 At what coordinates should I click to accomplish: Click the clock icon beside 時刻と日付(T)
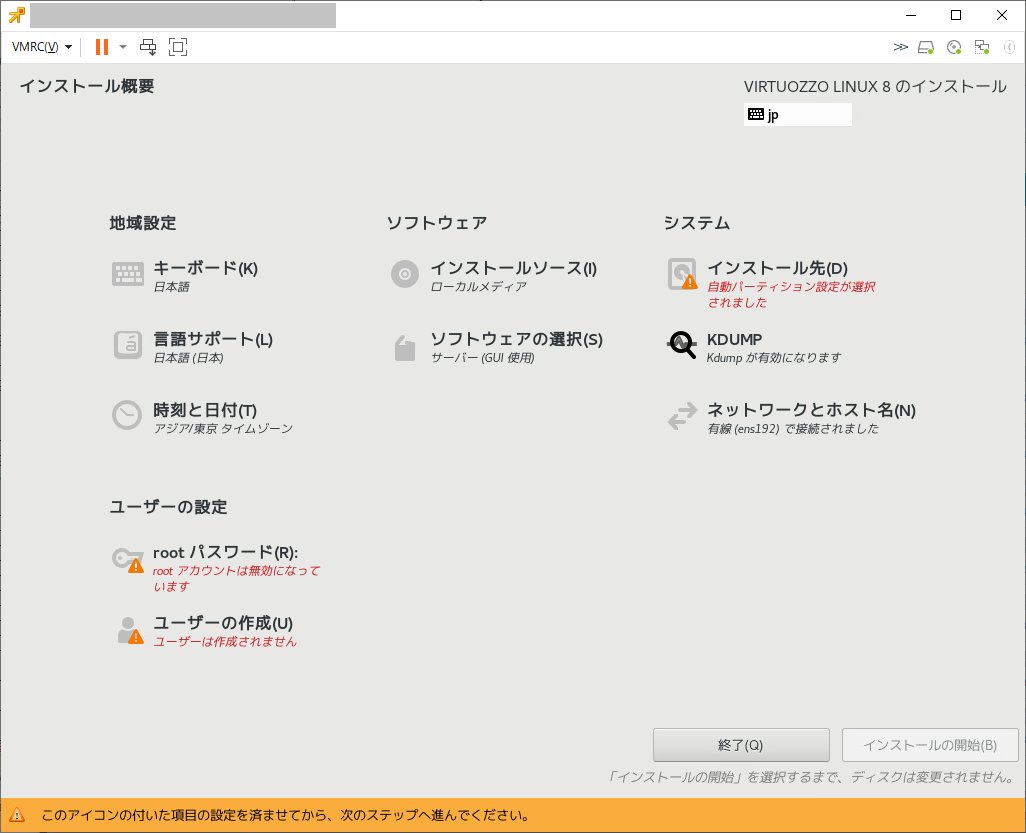[x=127, y=416]
